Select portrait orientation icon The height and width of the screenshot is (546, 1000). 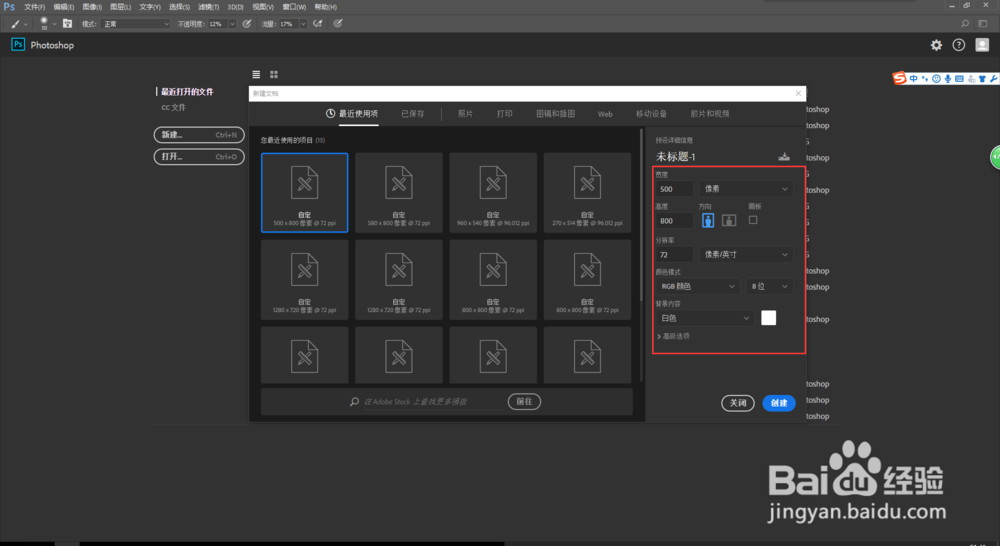[x=708, y=220]
